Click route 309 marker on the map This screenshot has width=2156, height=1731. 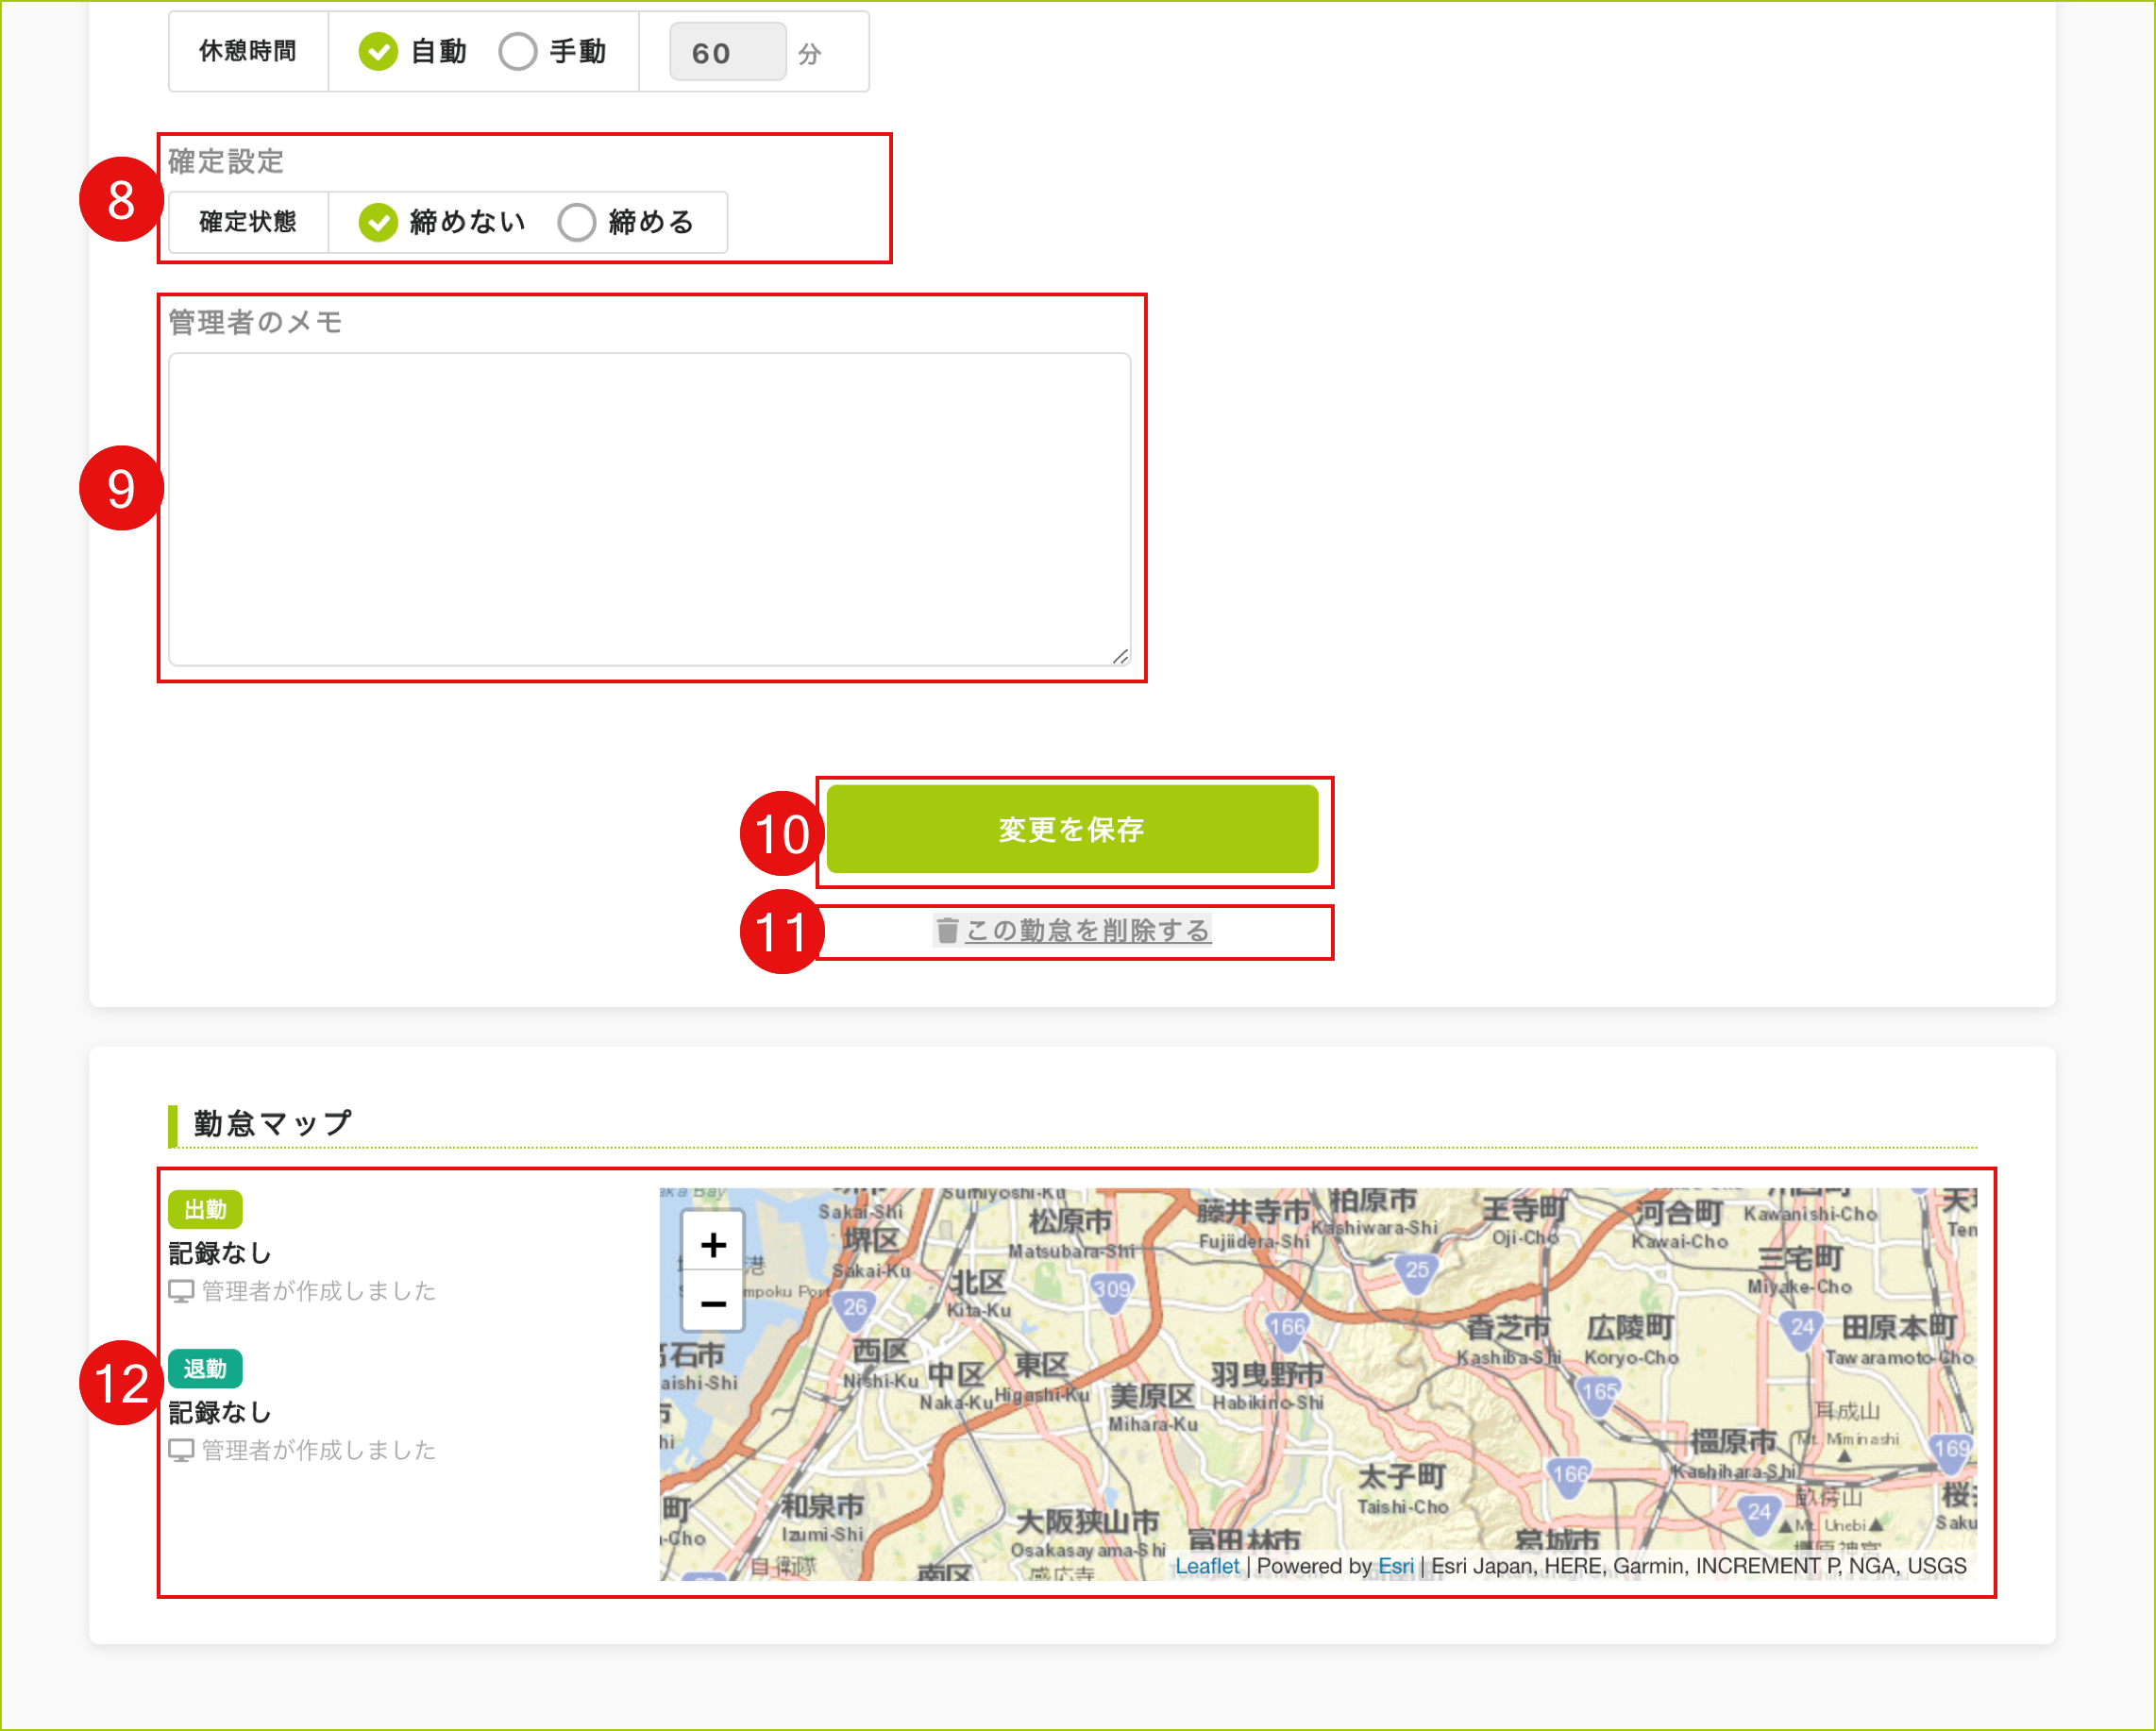click(x=1111, y=1289)
